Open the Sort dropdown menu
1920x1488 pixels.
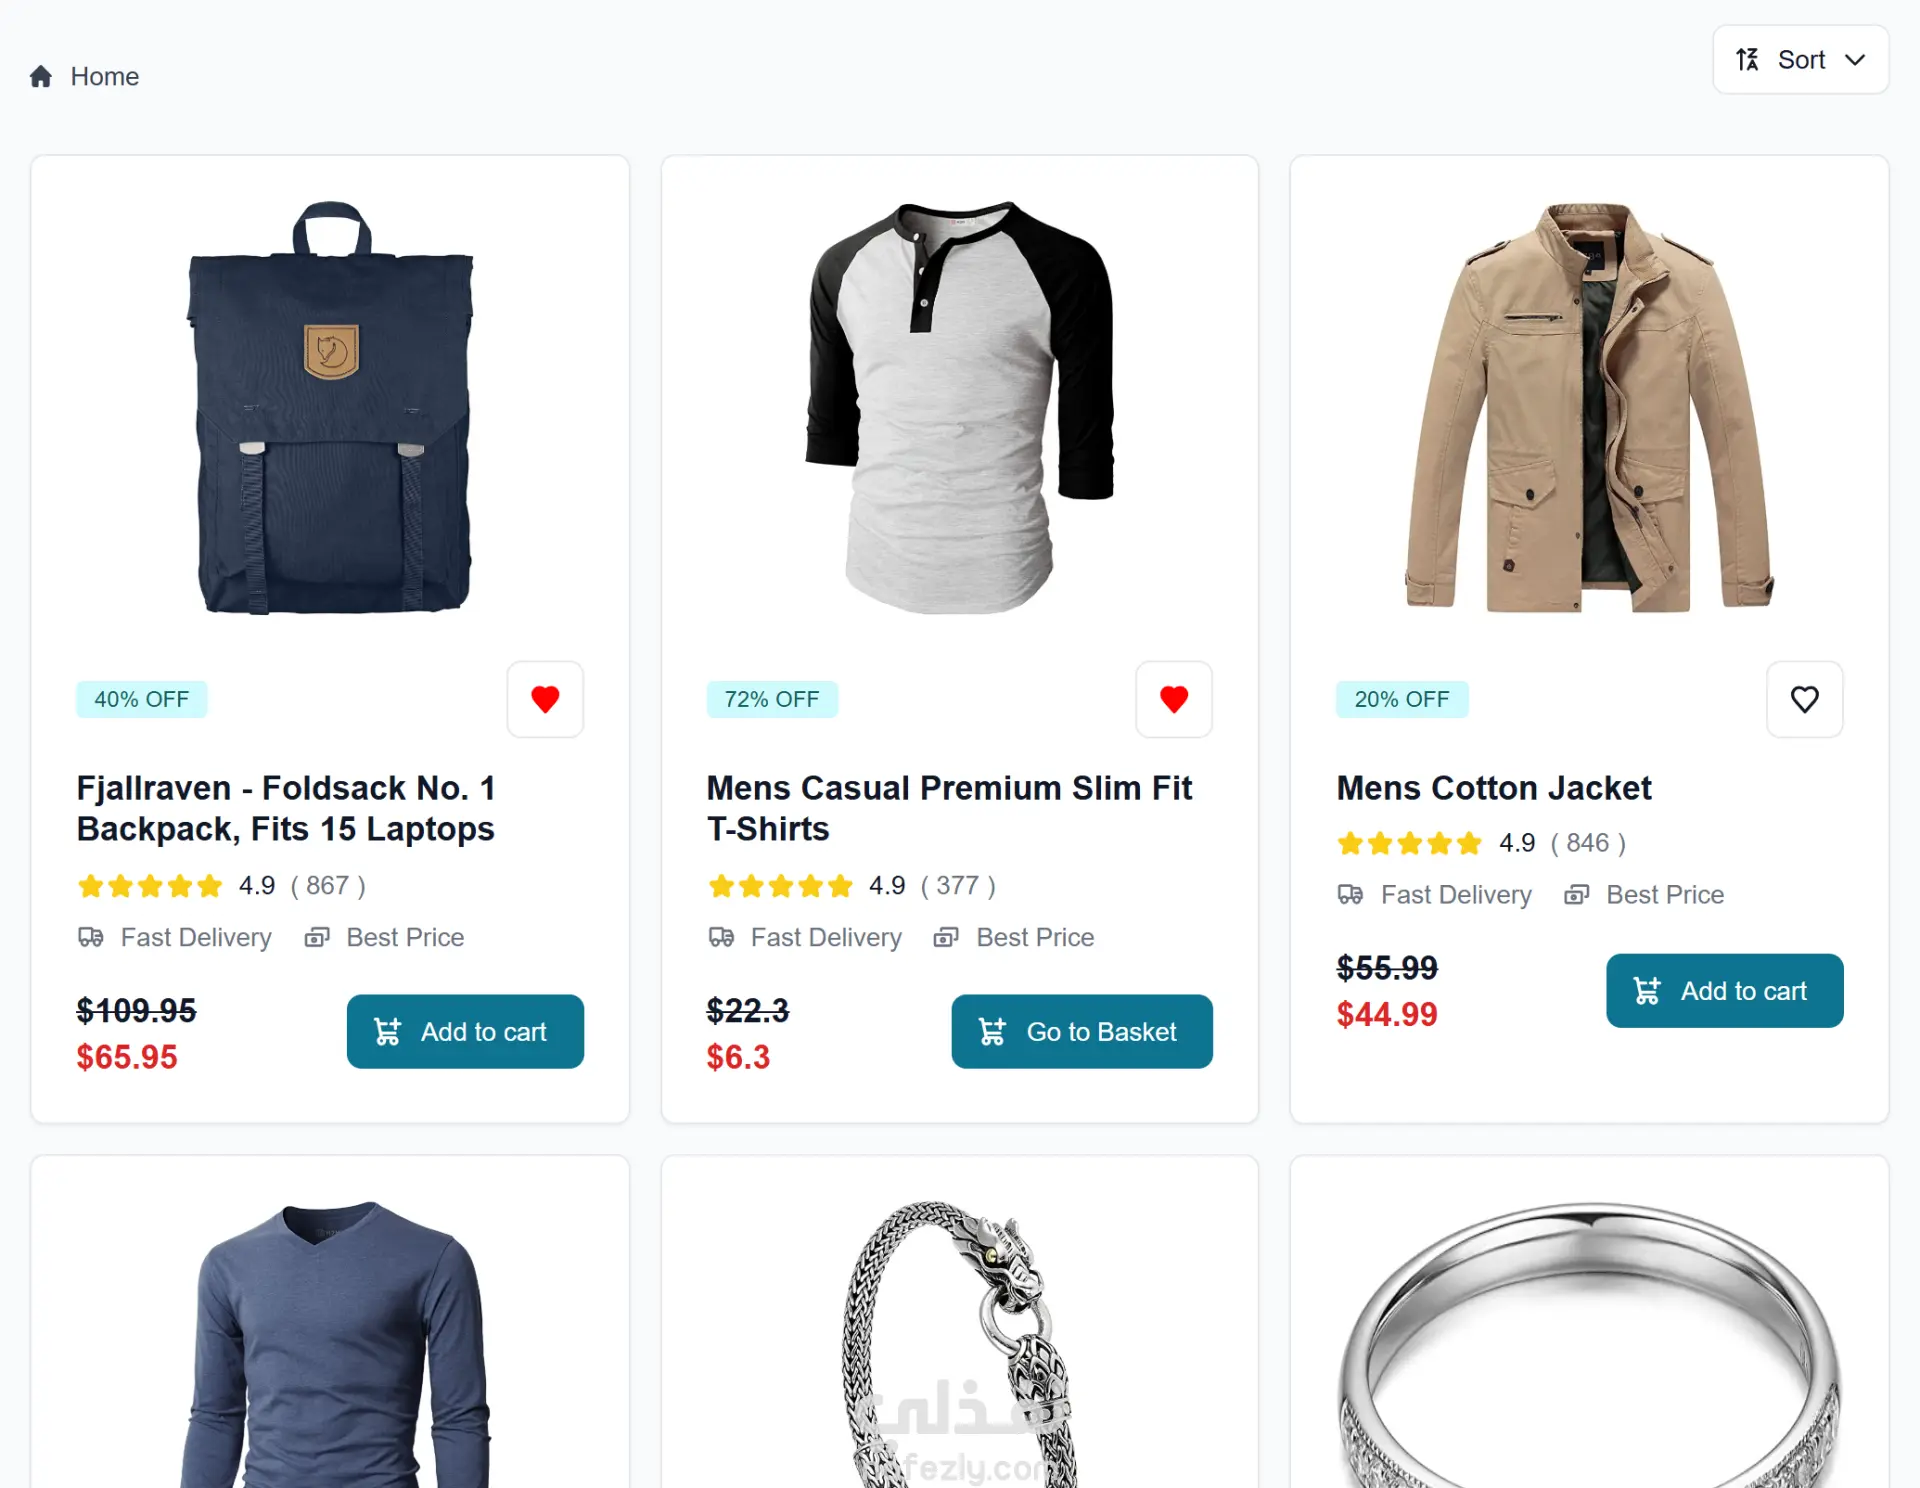pyautogui.click(x=1800, y=60)
